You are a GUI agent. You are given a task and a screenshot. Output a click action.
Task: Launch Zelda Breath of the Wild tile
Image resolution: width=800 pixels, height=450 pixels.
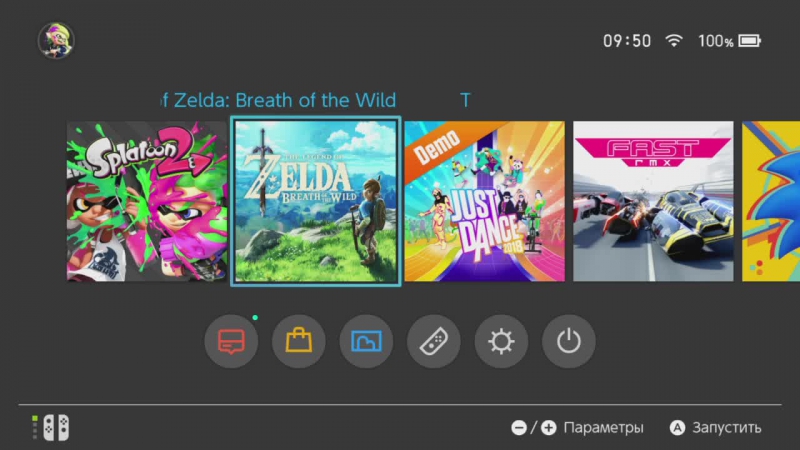316,201
